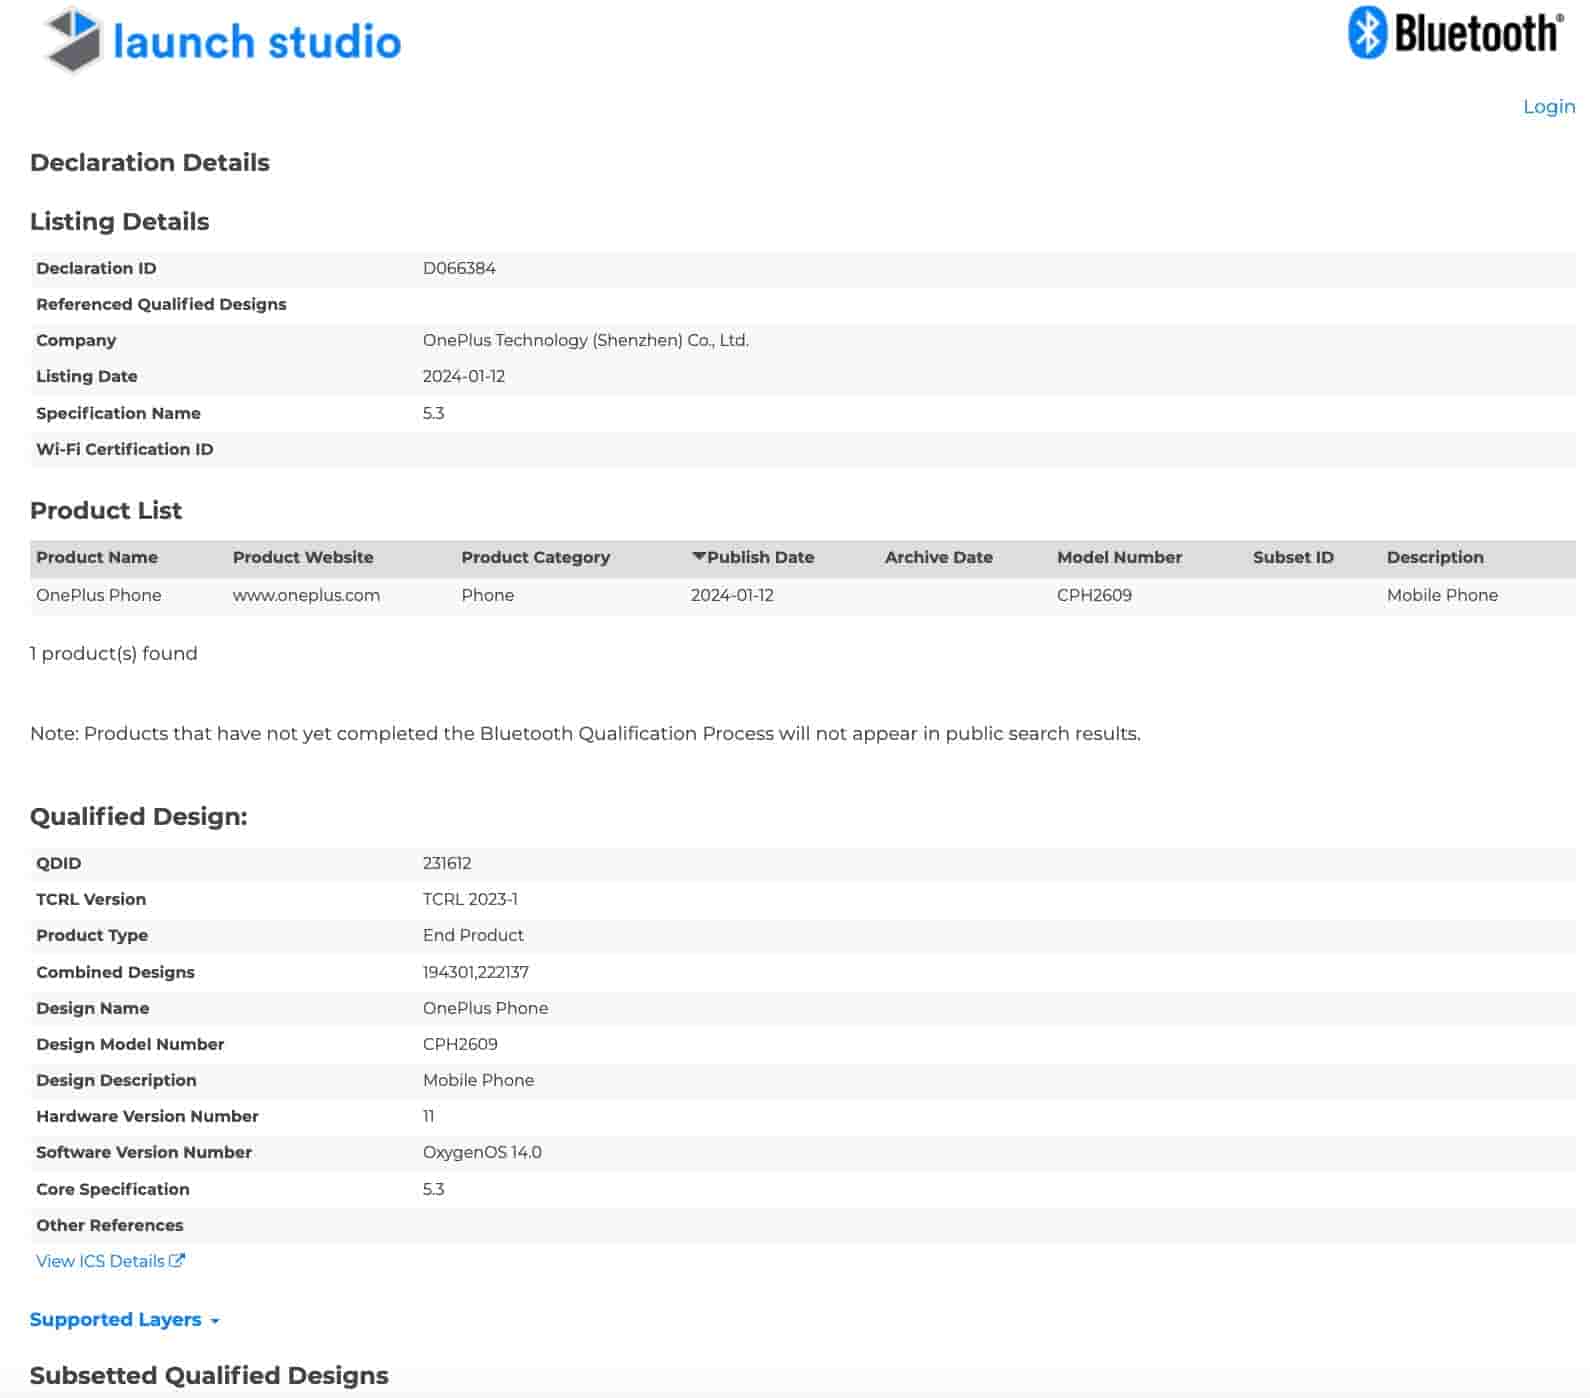The width and height of the screenshot is (1590, 1398).
Task: Click the '1 product(s) found' text
Action: tap(114, 653)
